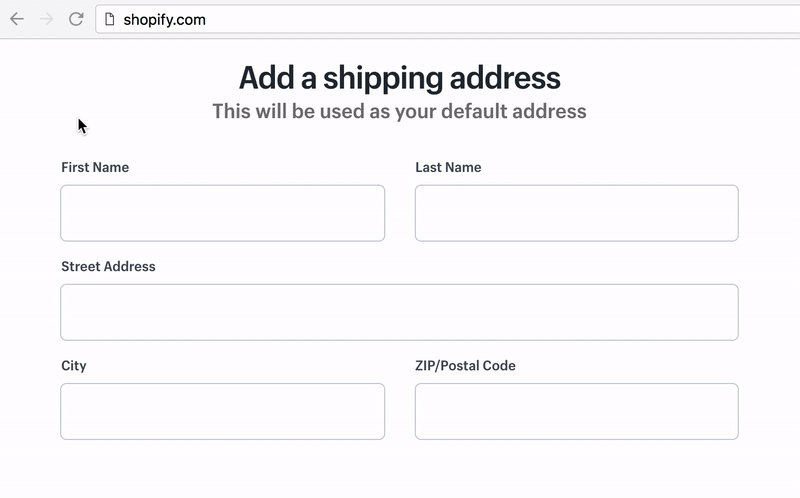Click the City label
Viewport: 800px width, 498px height.
(x=73, y=366)
